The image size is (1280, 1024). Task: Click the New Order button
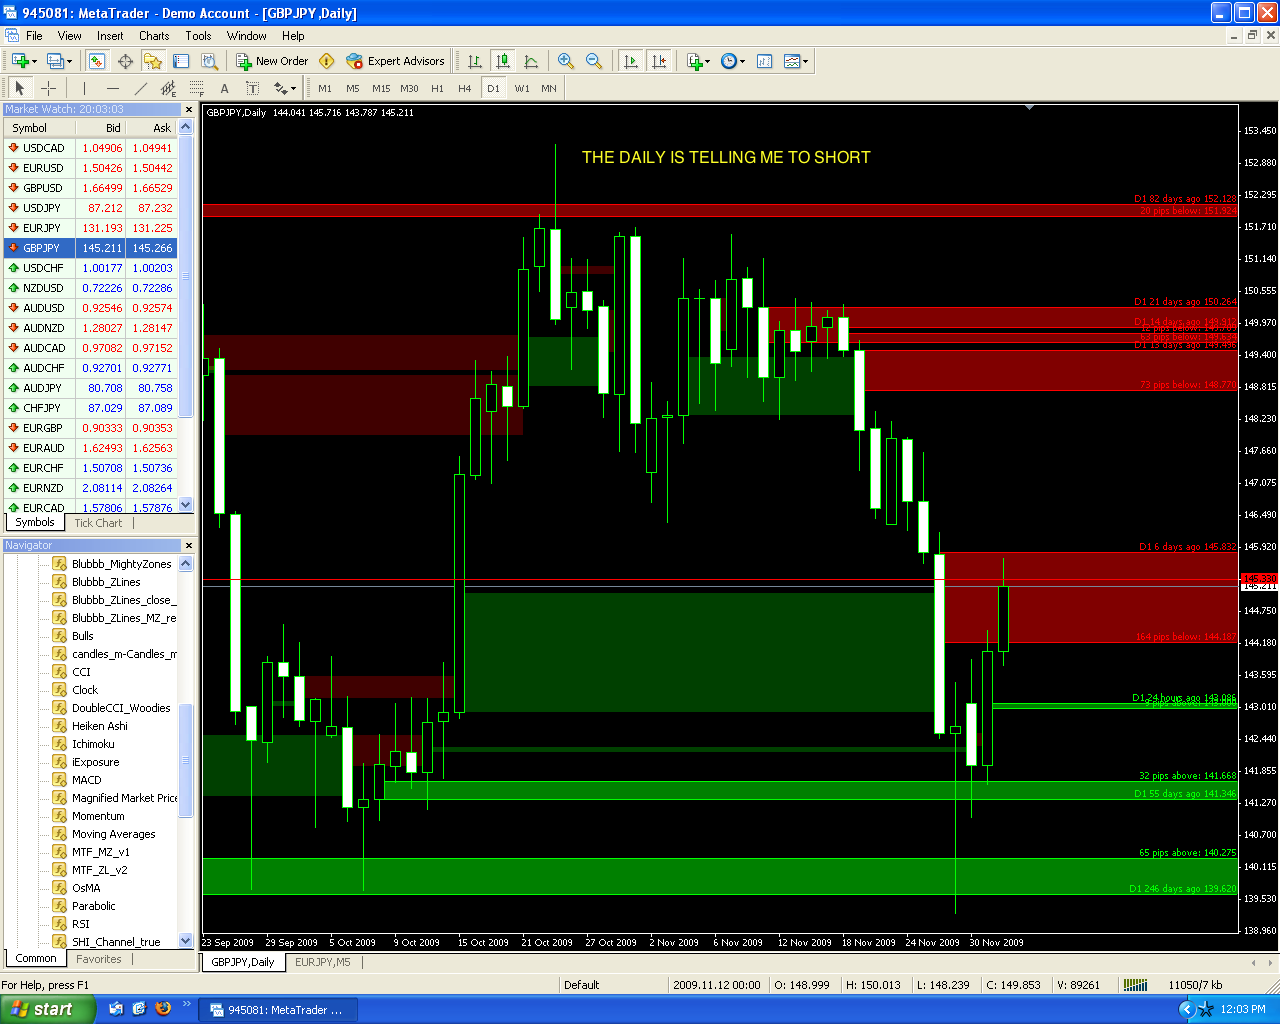(x=272, y=61)
